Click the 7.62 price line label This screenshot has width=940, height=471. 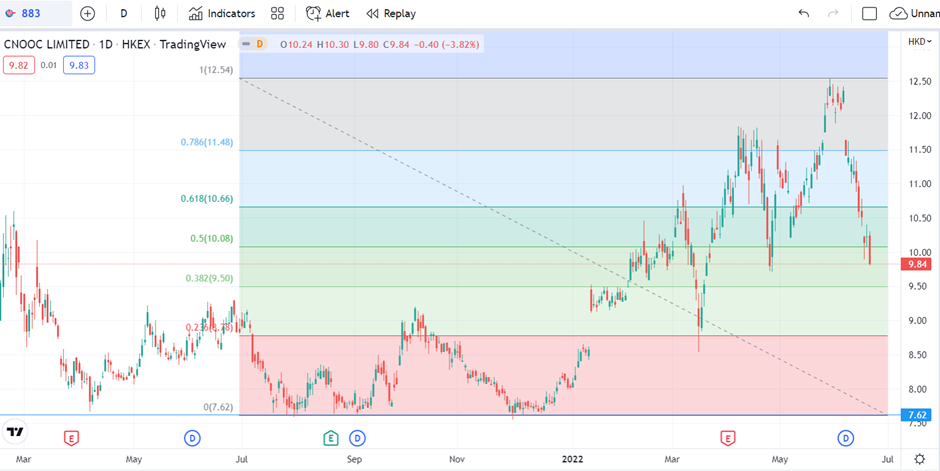pyautogui.click(x=919, y=415)
